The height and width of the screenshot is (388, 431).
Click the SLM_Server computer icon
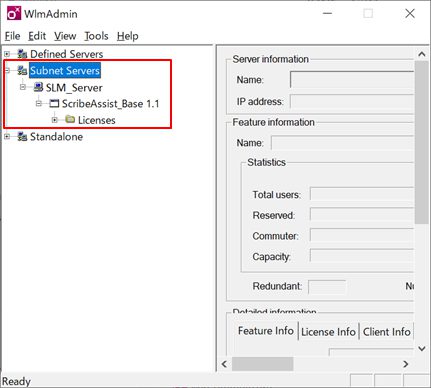click(38, 87)
